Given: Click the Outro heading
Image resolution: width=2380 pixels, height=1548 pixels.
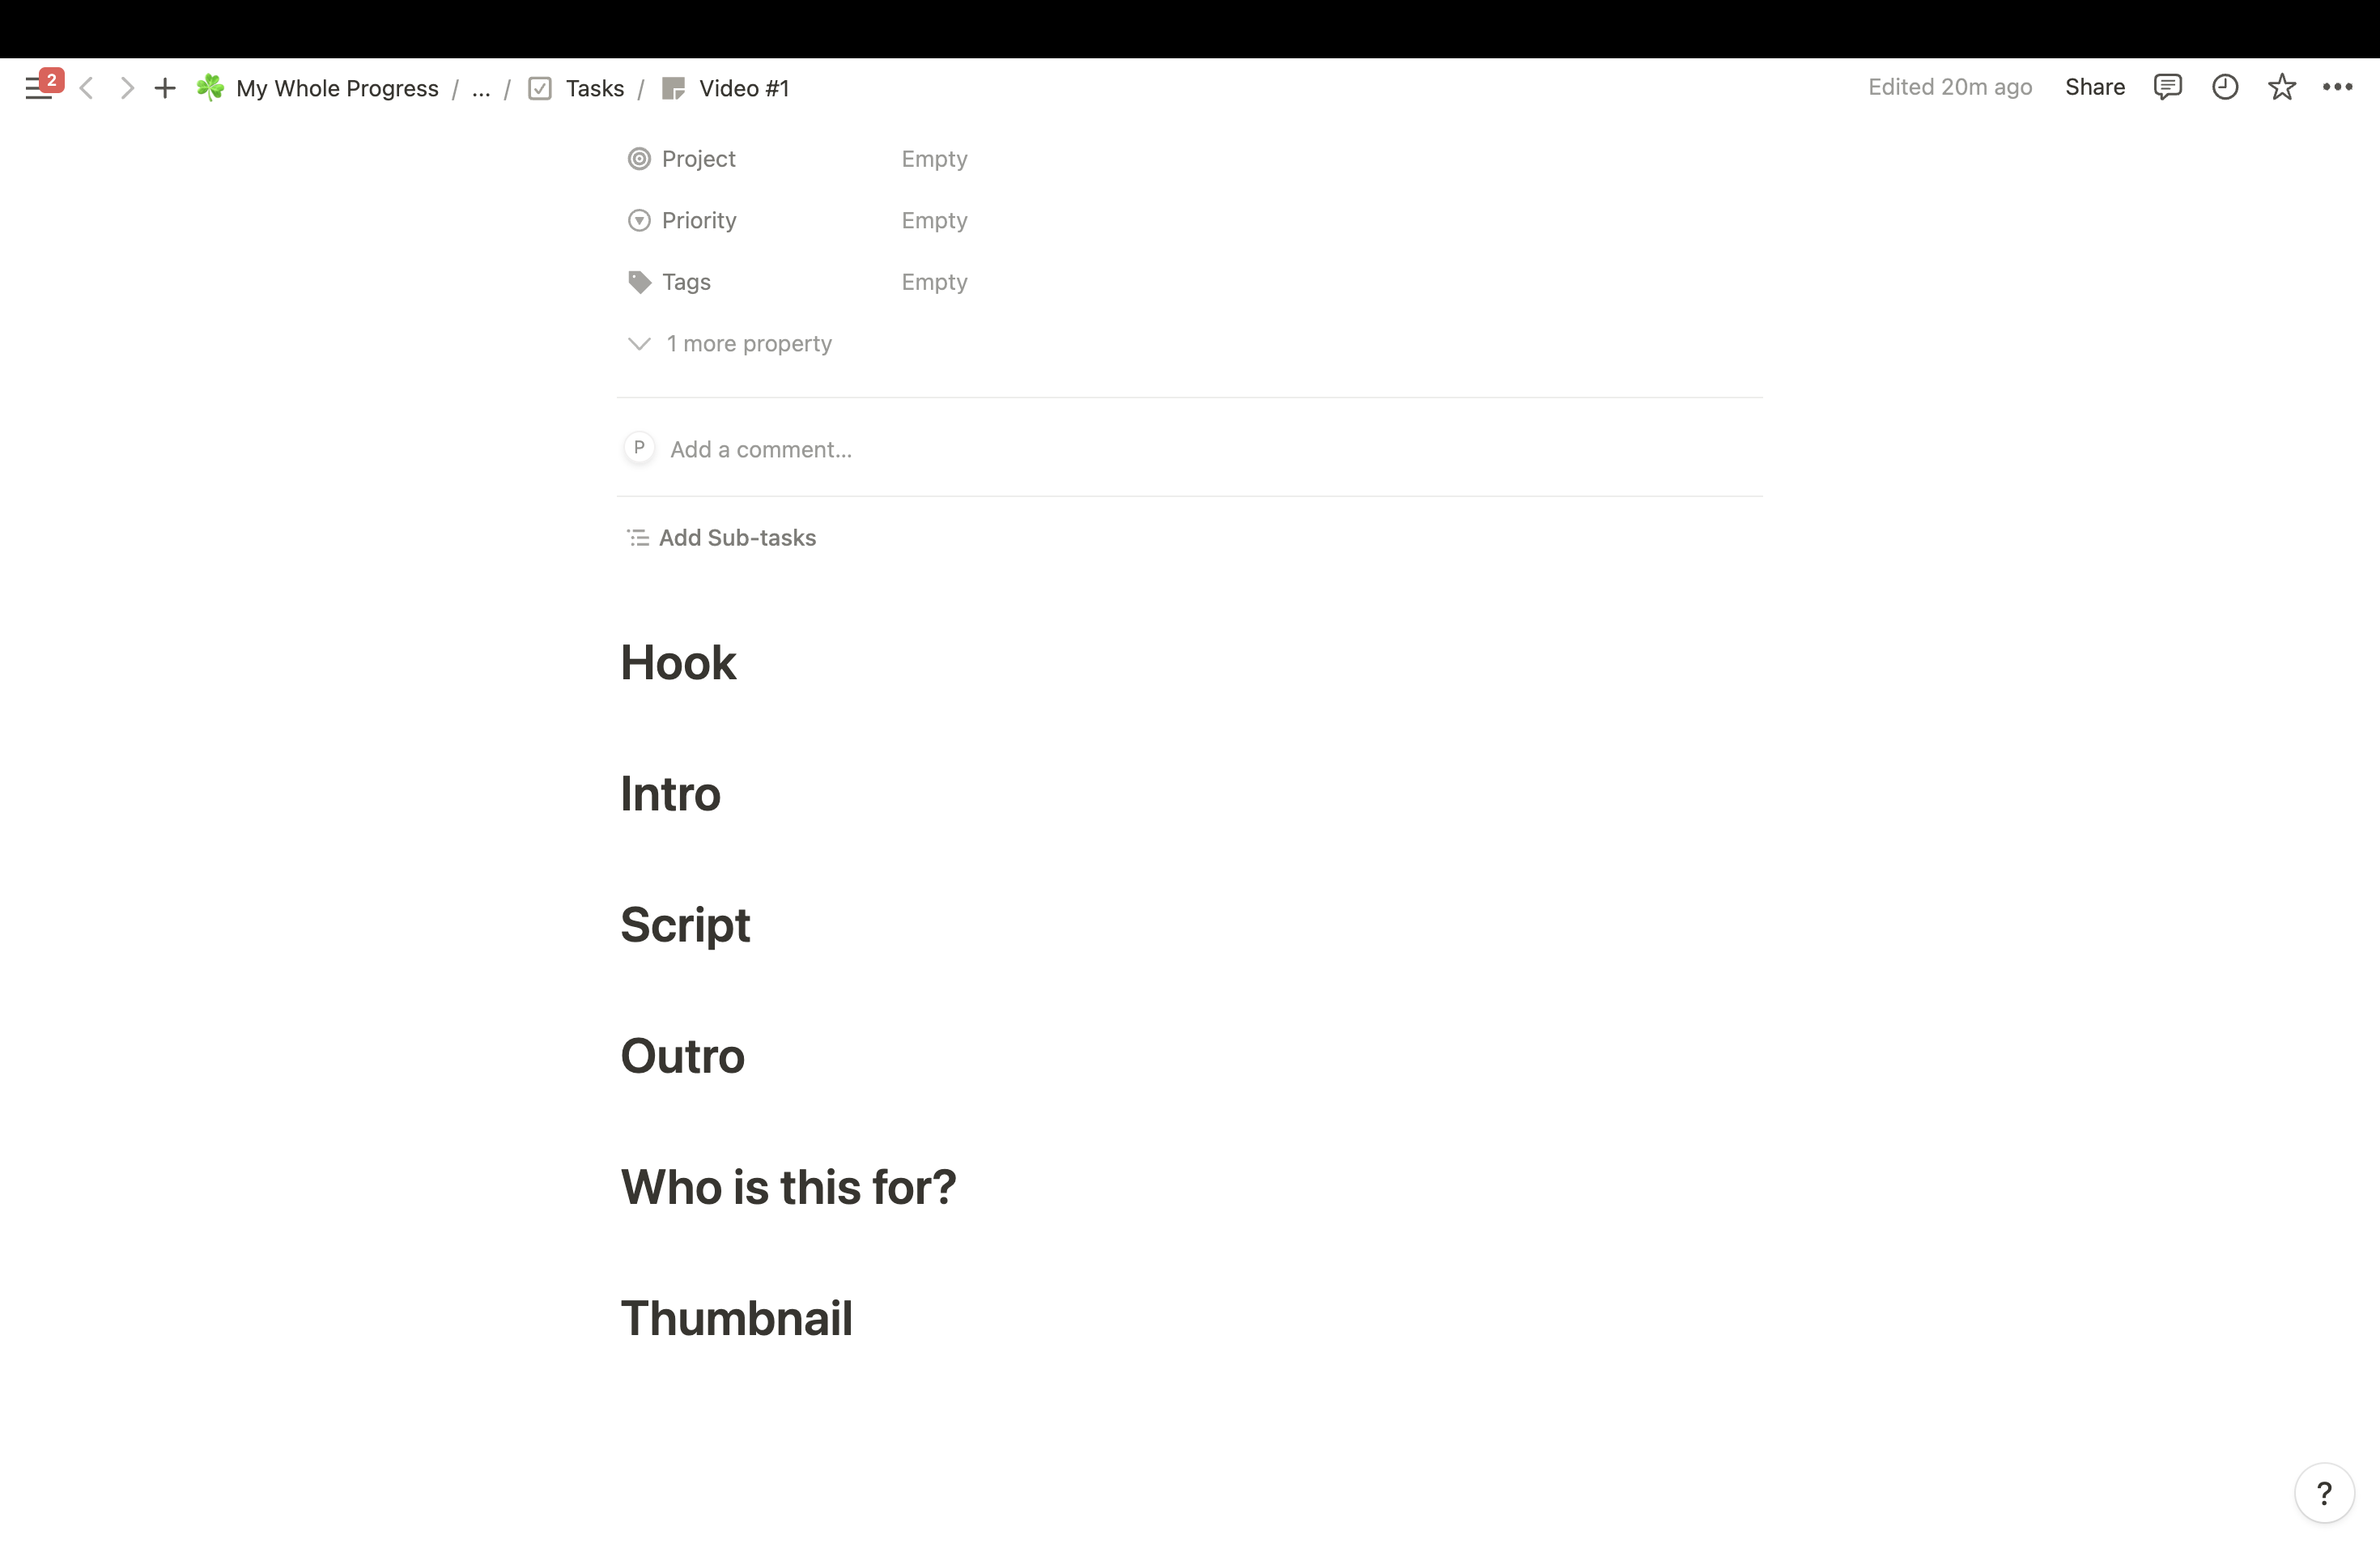Looking at the screenshot, I should pos(683,1056).
